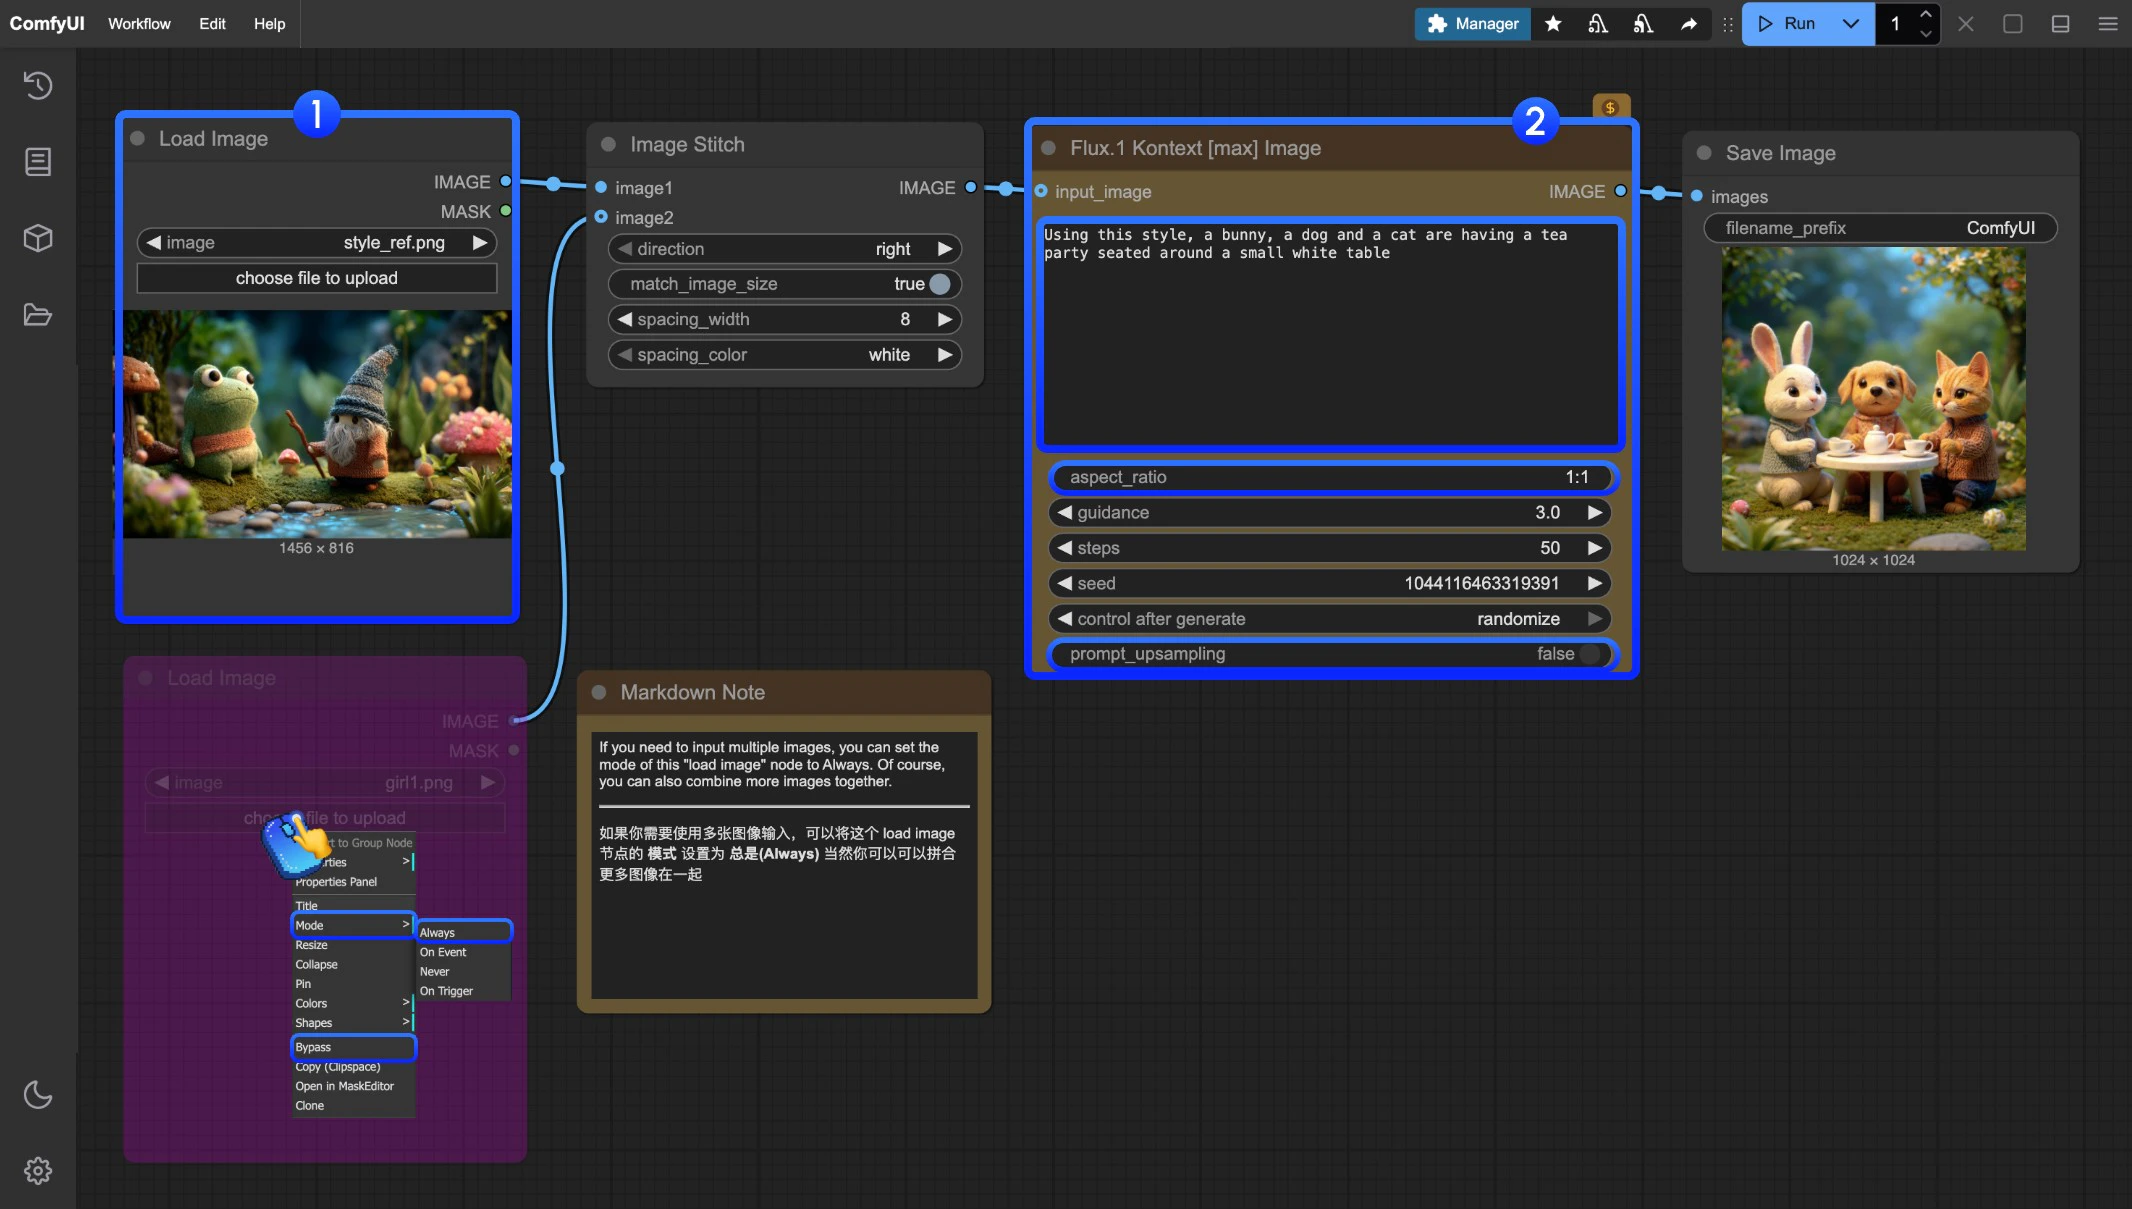Click choose file to upload in Load Image

tap(316, 277)
